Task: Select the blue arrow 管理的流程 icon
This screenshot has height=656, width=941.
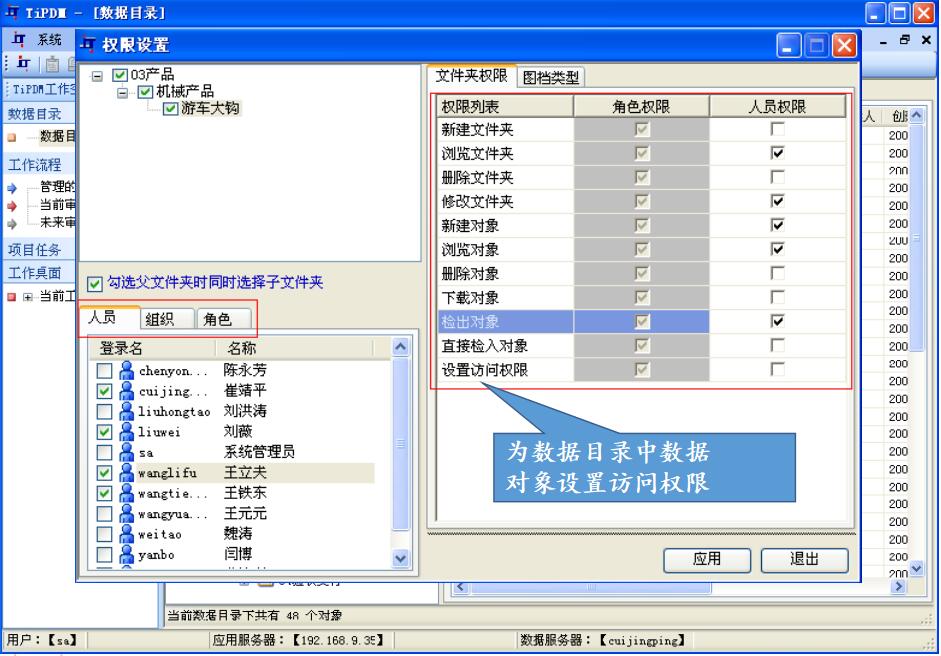Action: 10,188
